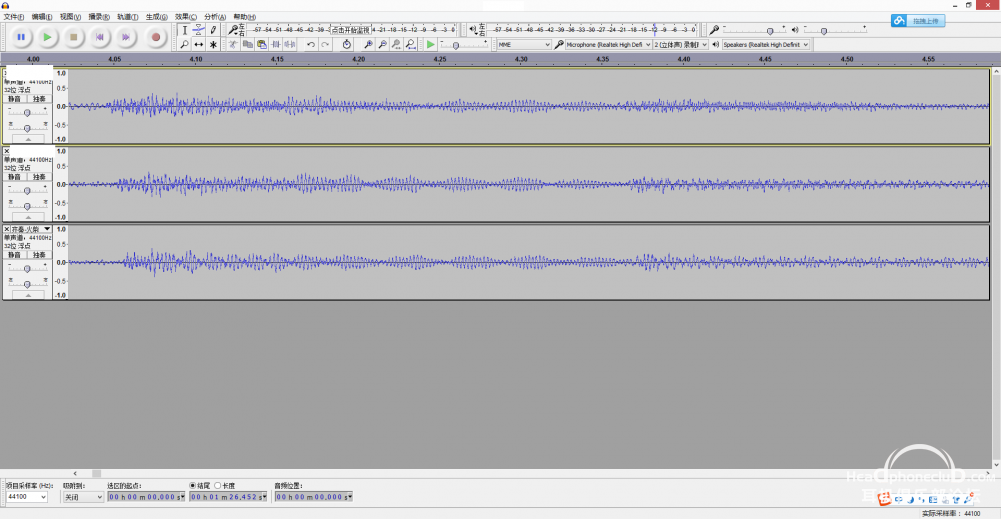This screenshot has width=1001, height=519.
Task: Skip to end of project
Action: 126,37
